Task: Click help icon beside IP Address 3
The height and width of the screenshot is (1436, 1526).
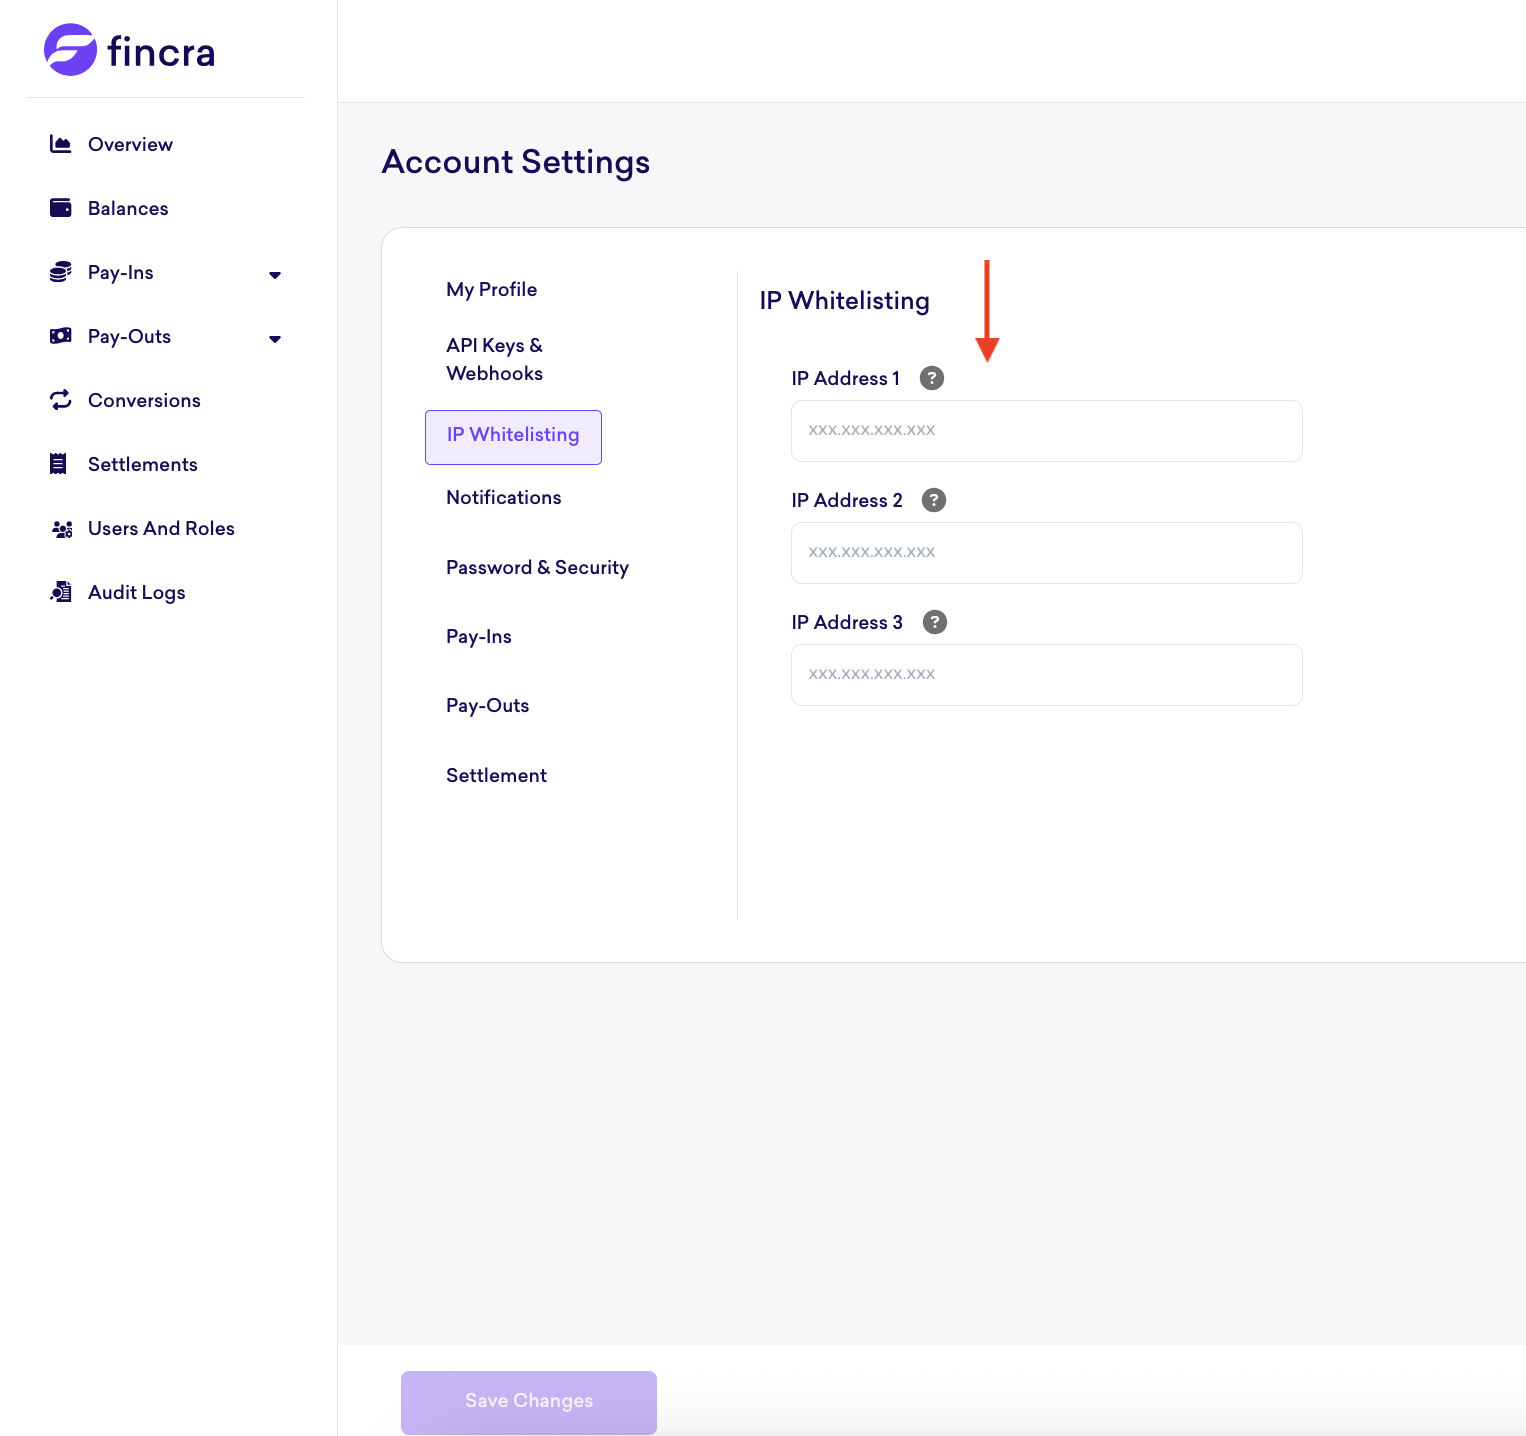Action: point(935,622)
